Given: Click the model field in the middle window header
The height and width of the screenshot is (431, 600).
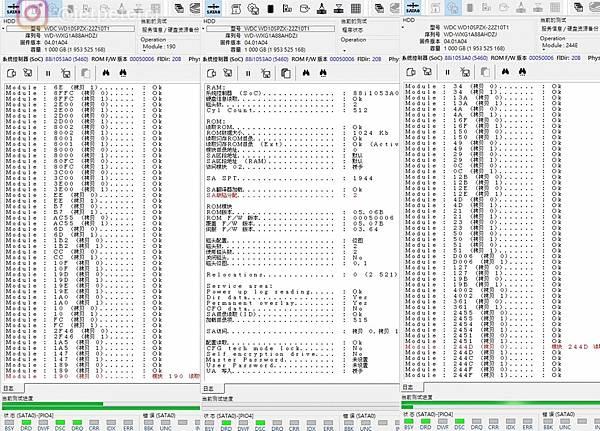Looking at the screenshot, I should point(270,29).
